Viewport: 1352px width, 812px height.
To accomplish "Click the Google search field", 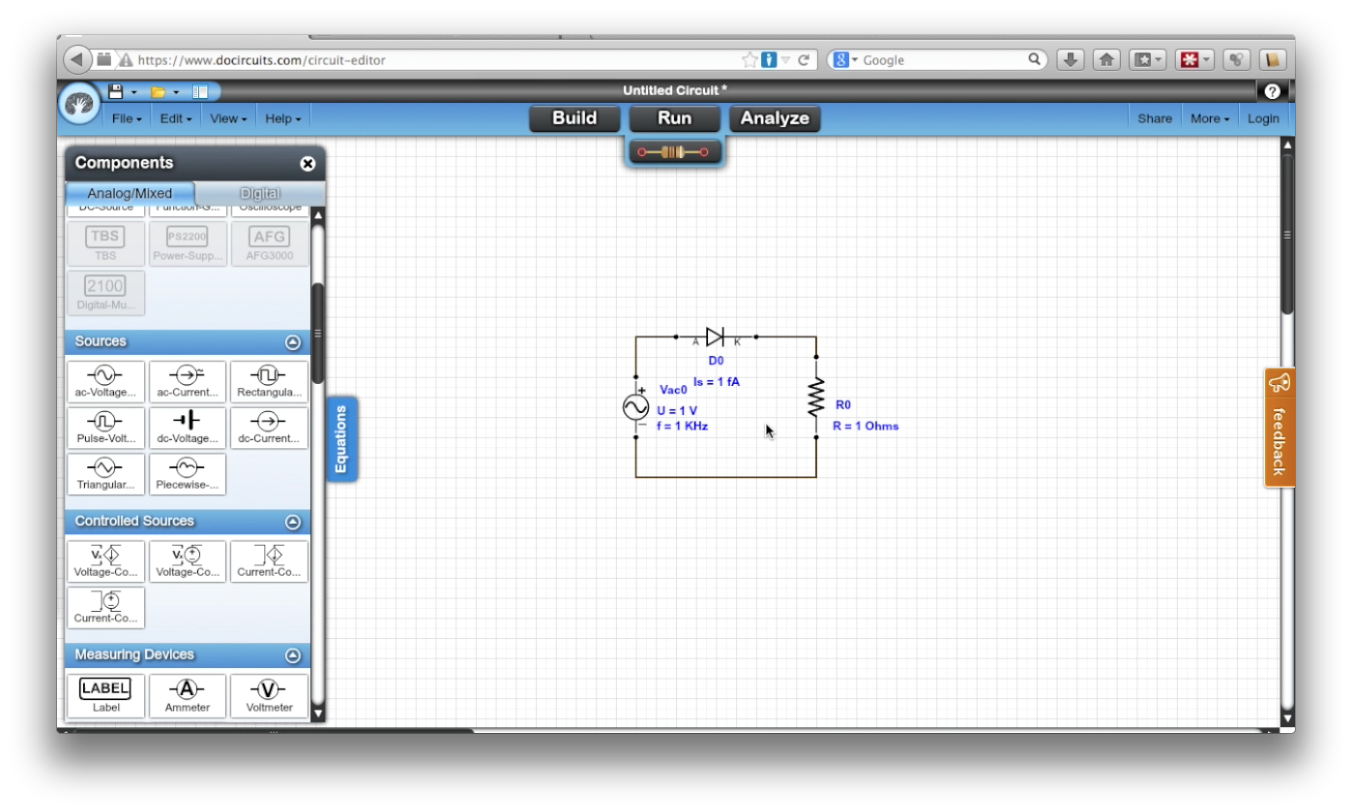I will pyautogui.click(x=940, y=60).
